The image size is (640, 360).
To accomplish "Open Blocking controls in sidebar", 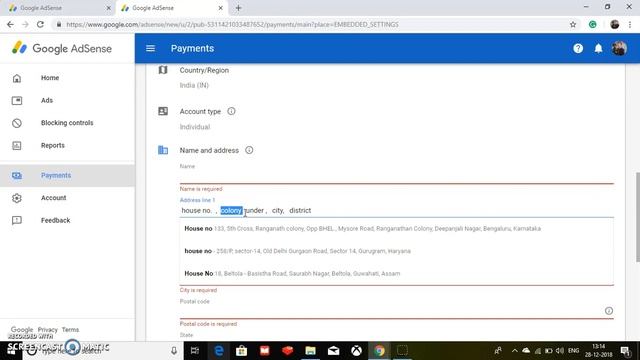I will [x=67, y=123].
